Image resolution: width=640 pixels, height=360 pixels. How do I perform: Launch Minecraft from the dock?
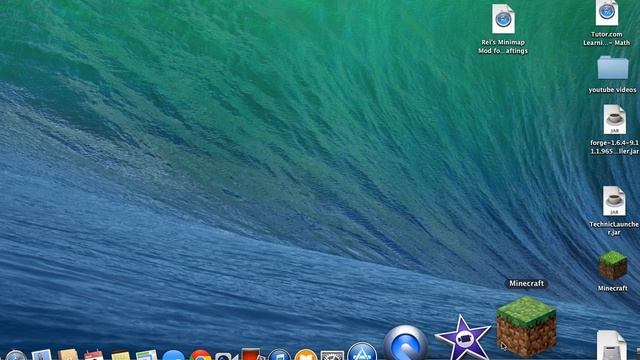526,326
